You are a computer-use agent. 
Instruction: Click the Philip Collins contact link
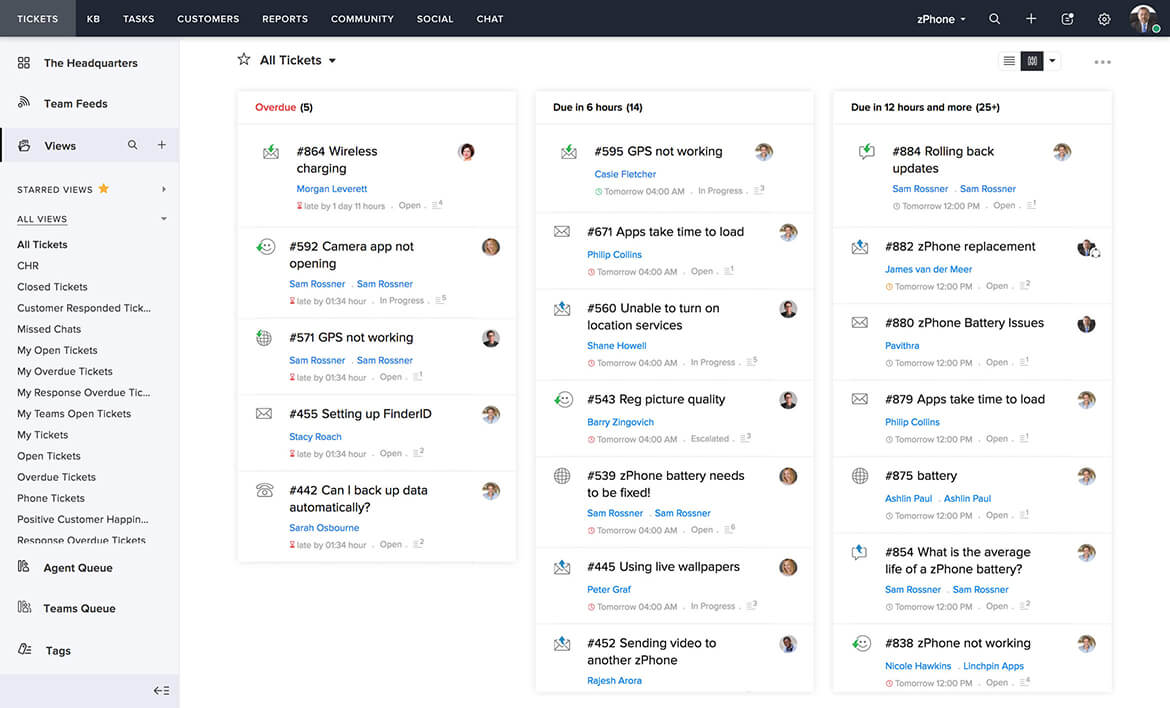click(x=613, y=254)
